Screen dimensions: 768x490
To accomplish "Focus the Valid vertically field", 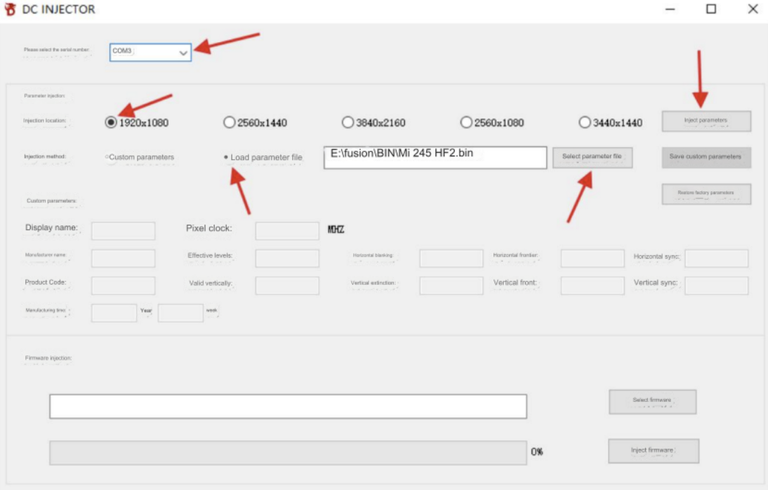I will pyautogui.click(x=287, y=286).
